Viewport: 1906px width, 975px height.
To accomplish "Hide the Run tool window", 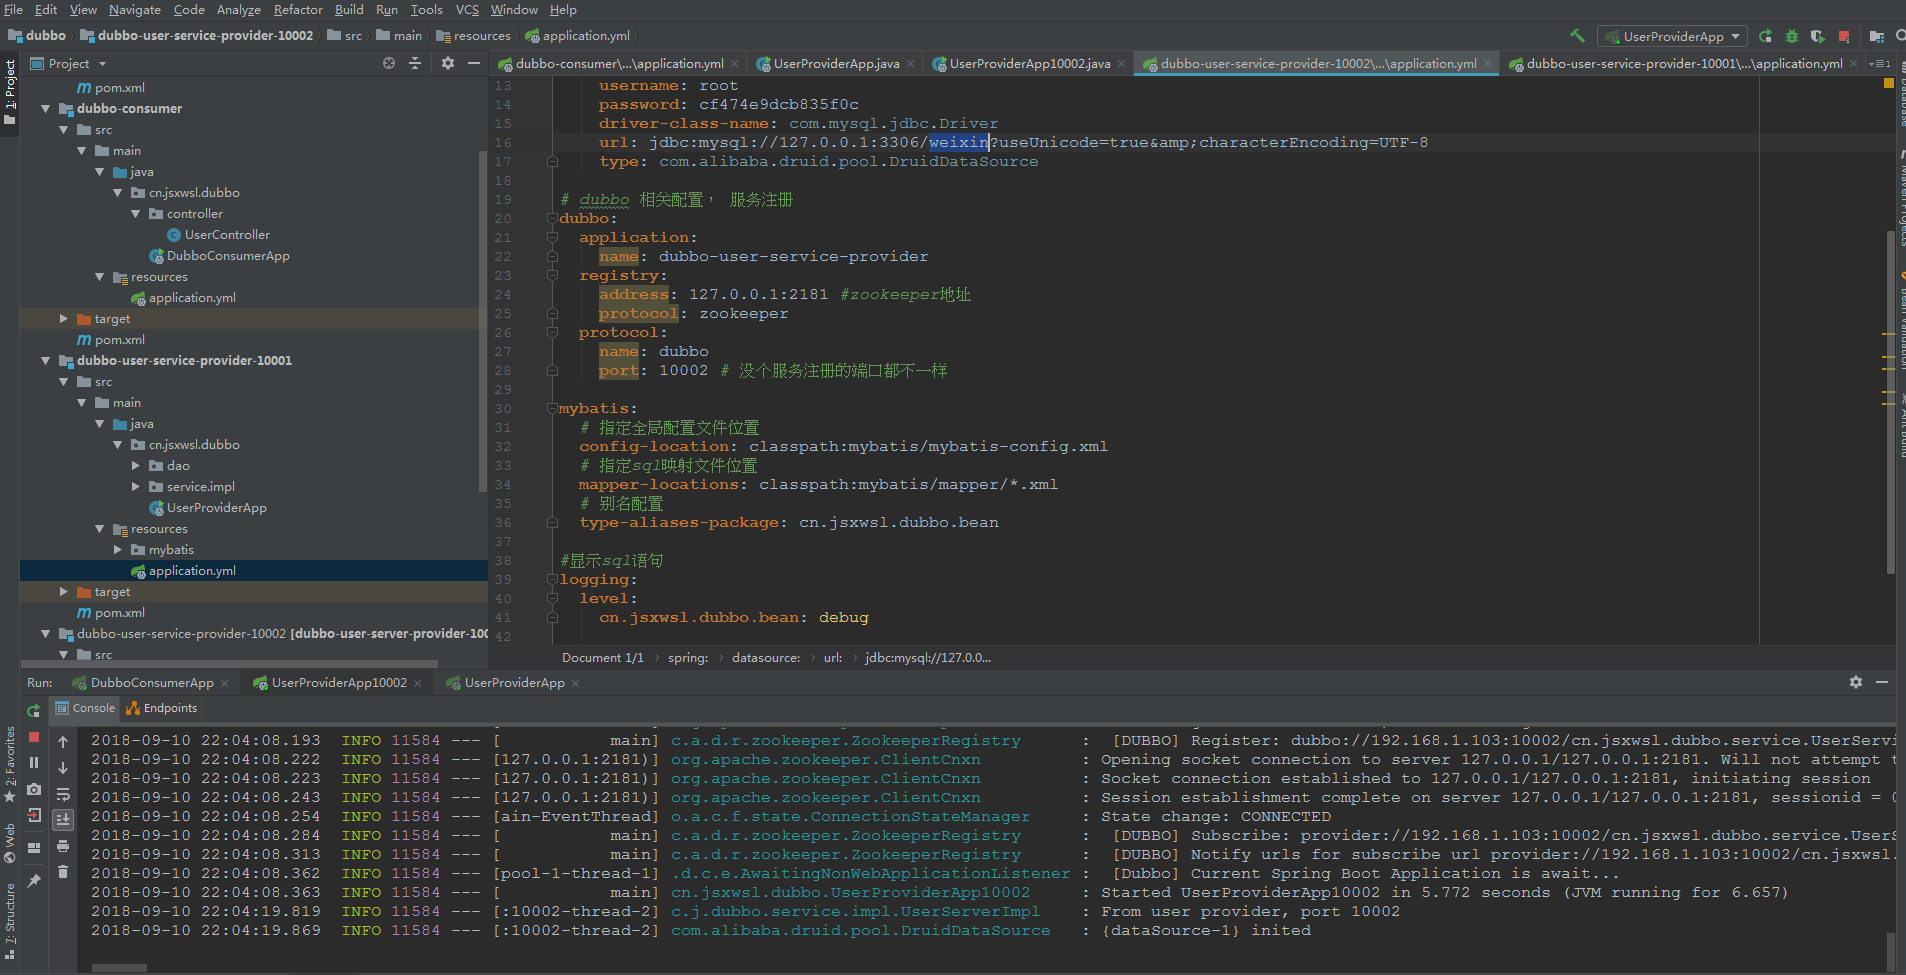I will tap(1882, 682).
